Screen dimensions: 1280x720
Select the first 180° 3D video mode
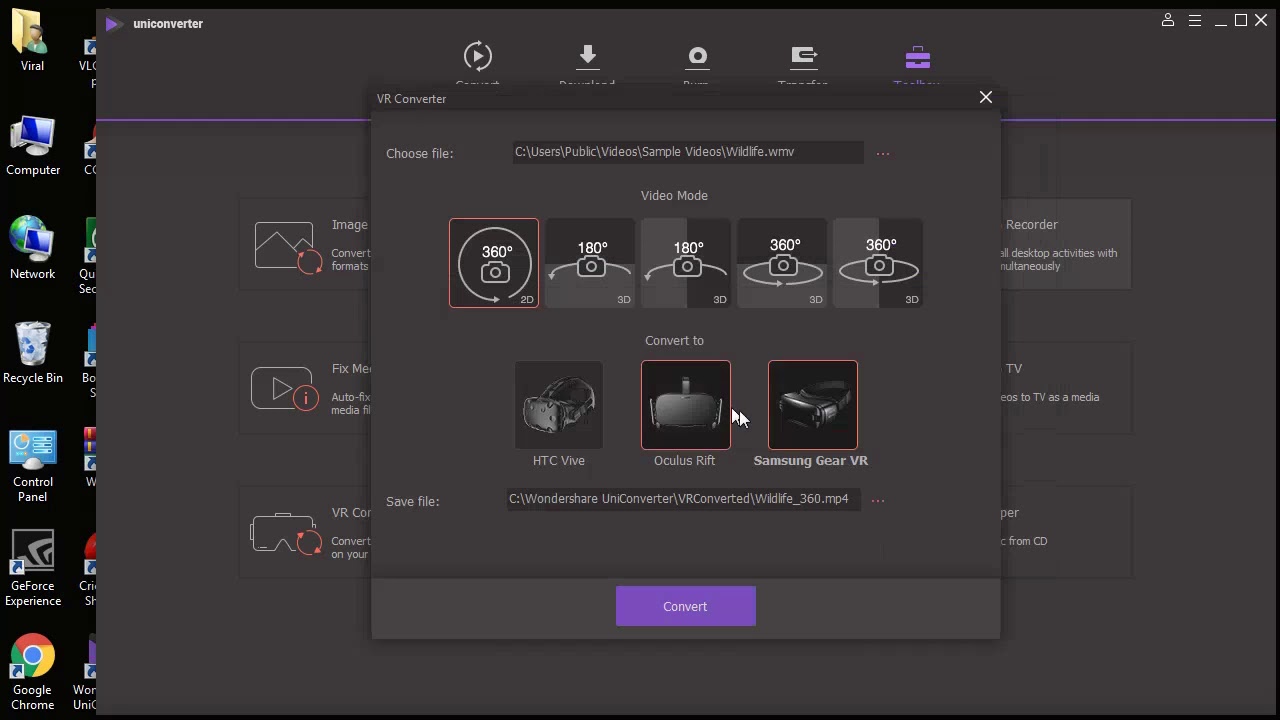coord(590,263)
